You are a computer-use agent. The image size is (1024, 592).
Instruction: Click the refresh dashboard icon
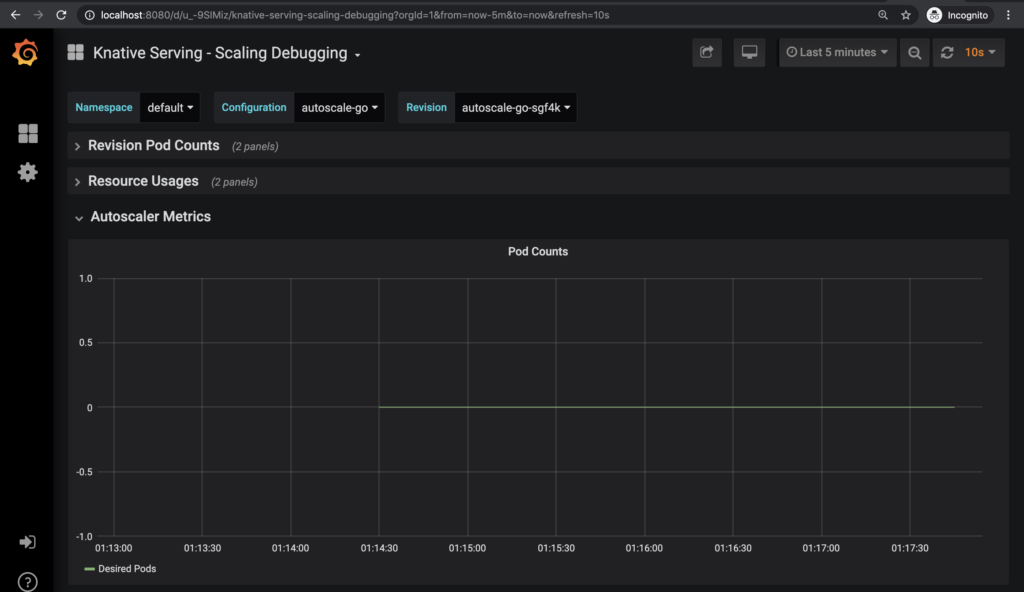[946, 52]
